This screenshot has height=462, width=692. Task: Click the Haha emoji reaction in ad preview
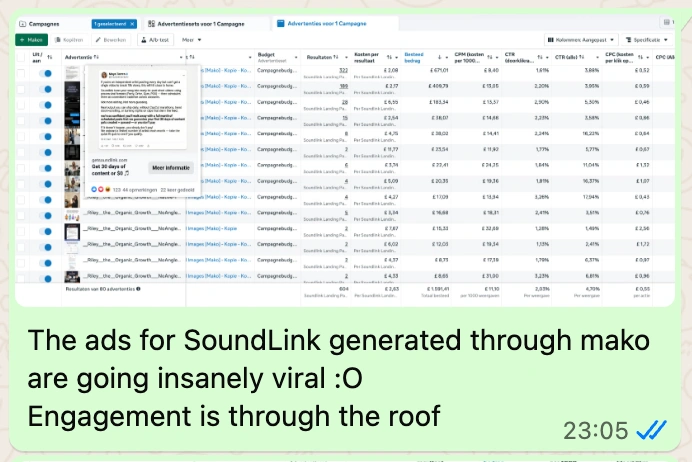pyautogui.click(x=107, y=189)
